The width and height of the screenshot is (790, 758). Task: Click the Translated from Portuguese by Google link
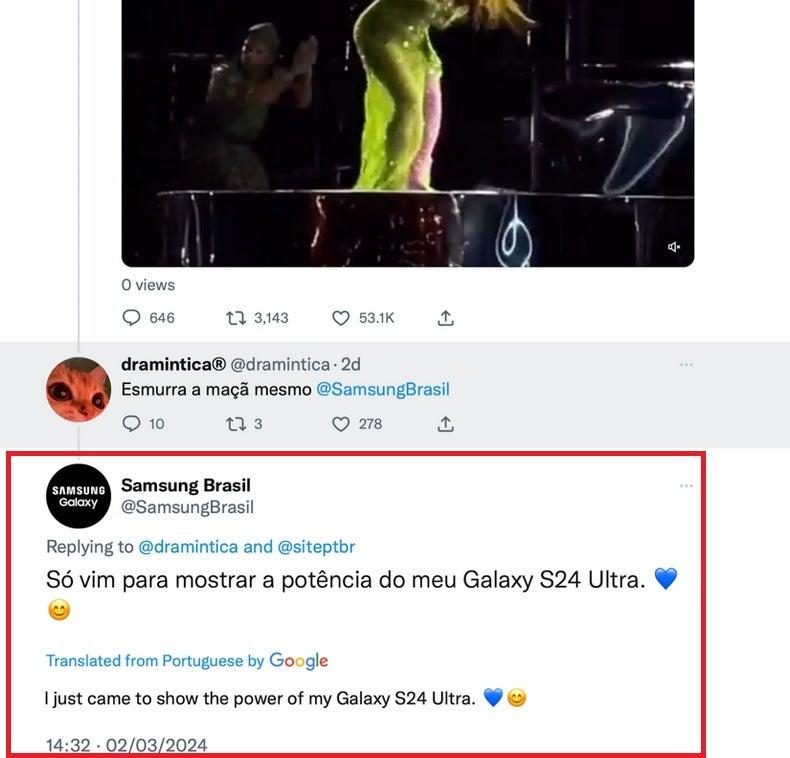pyautogui.click(x=187, y=661)
